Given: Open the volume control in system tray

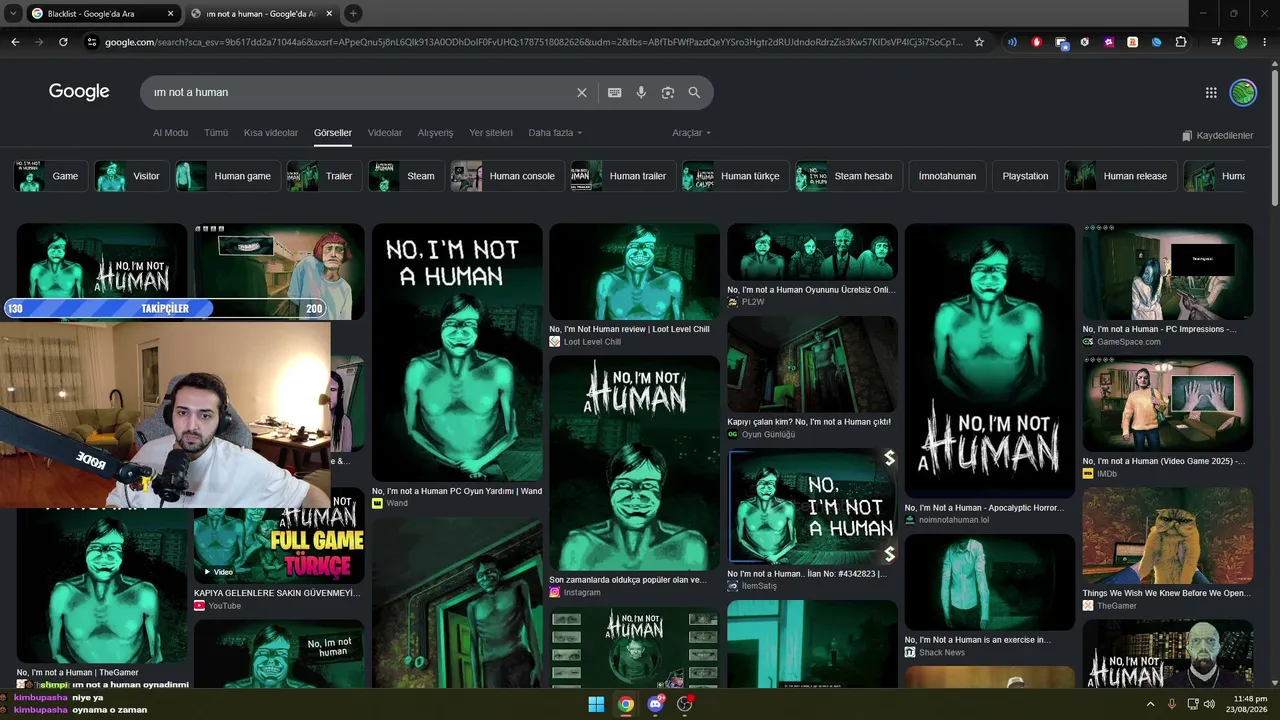Looking at the screenshot, I should coord(1209,704).
